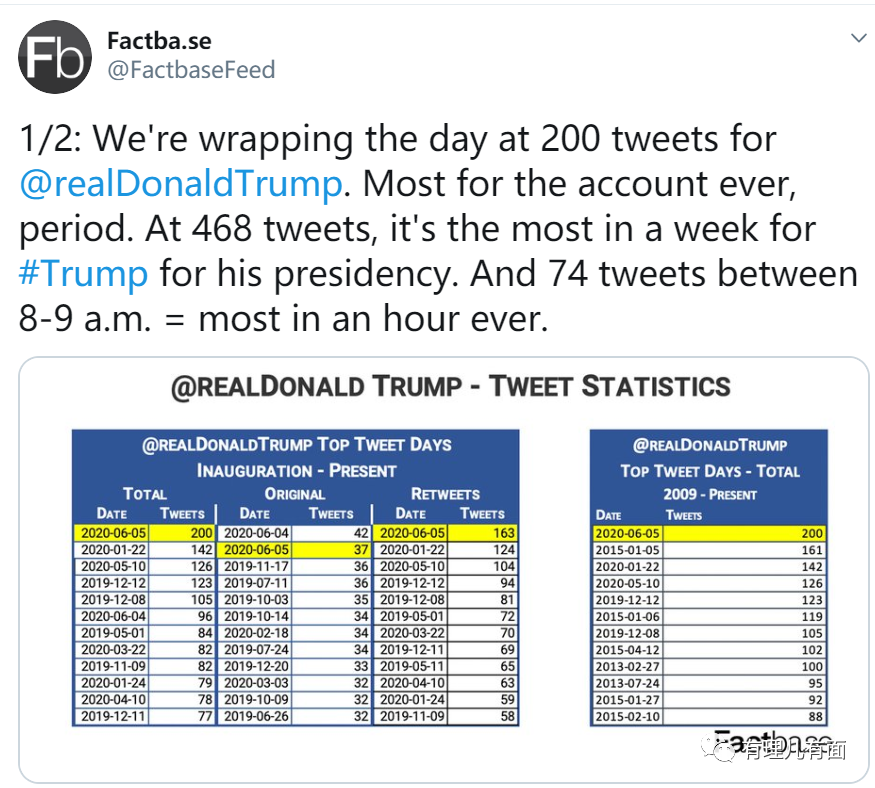
Task: Open the Factba.se profile avatar
Action: point(55,57)
